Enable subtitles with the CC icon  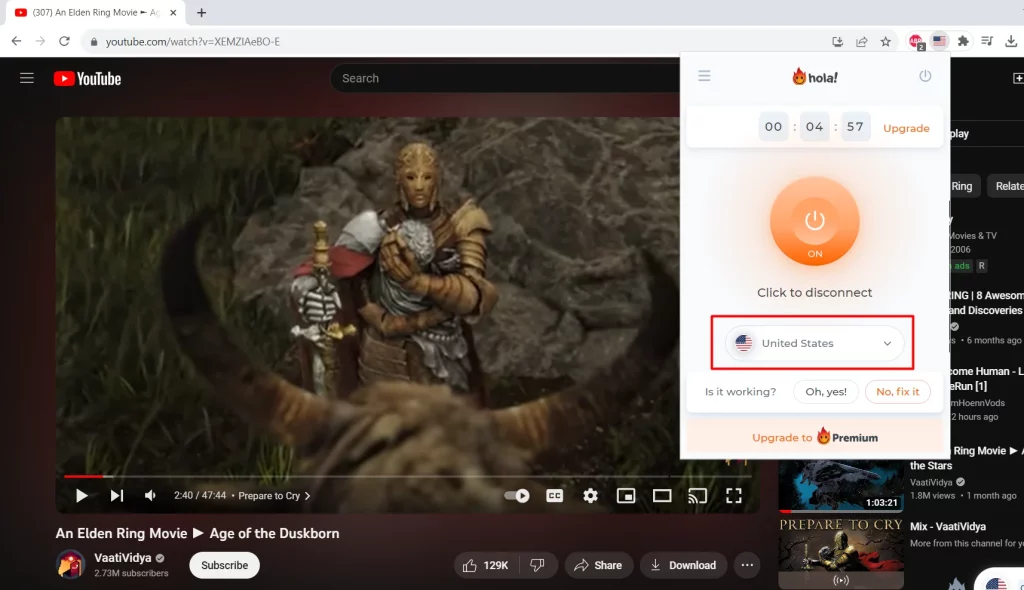click(554, 495)
